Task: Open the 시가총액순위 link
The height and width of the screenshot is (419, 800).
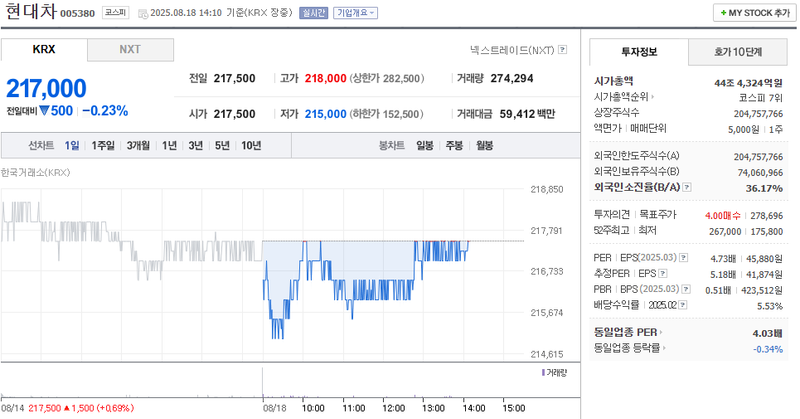Action: point(623,96)
